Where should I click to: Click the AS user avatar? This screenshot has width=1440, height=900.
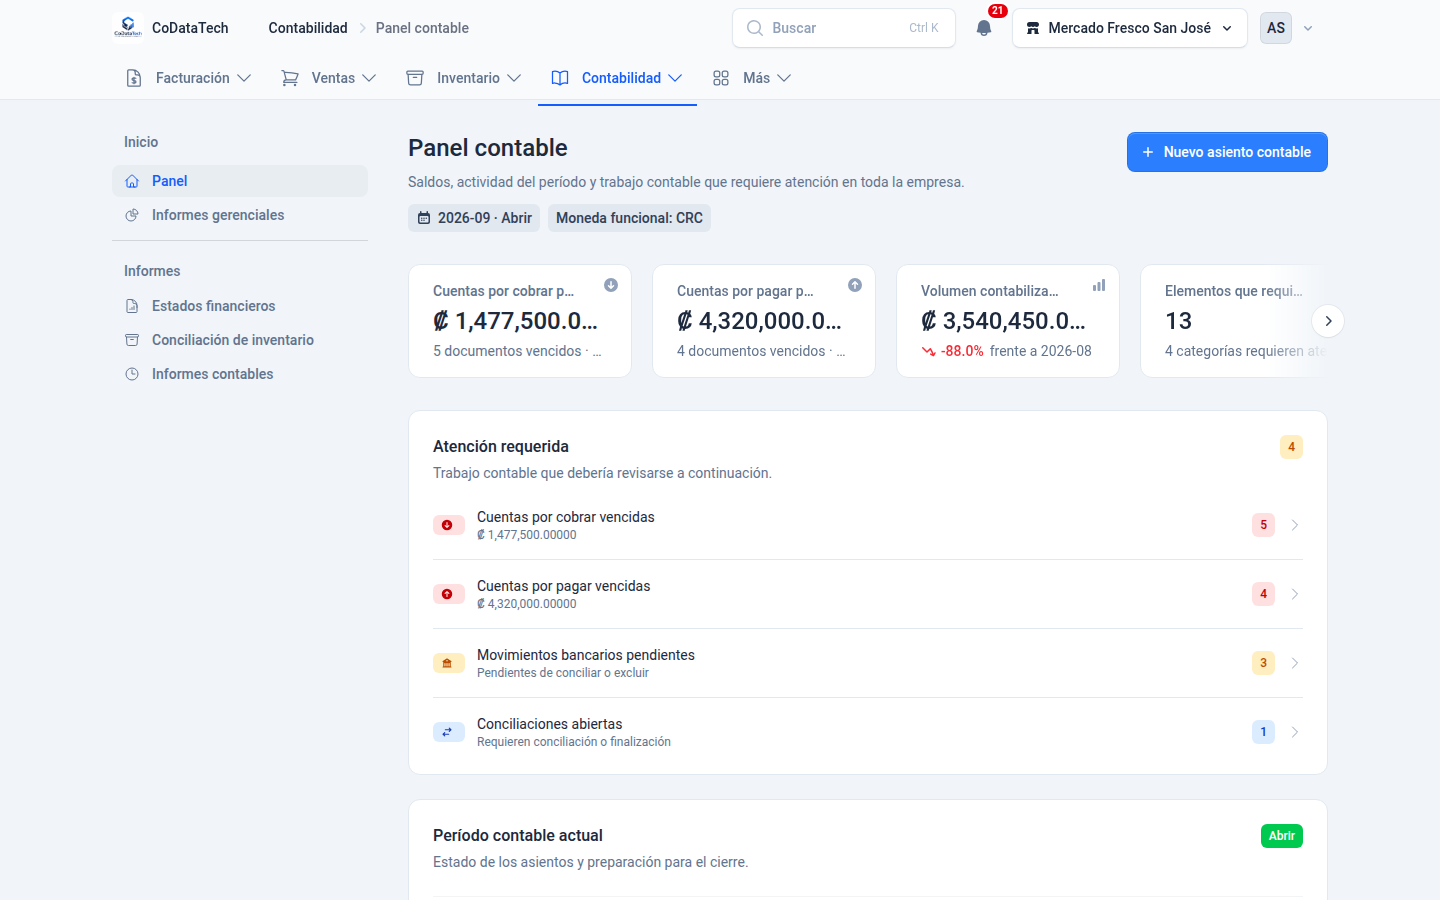pyautogui.click(x=1276, y=28)
